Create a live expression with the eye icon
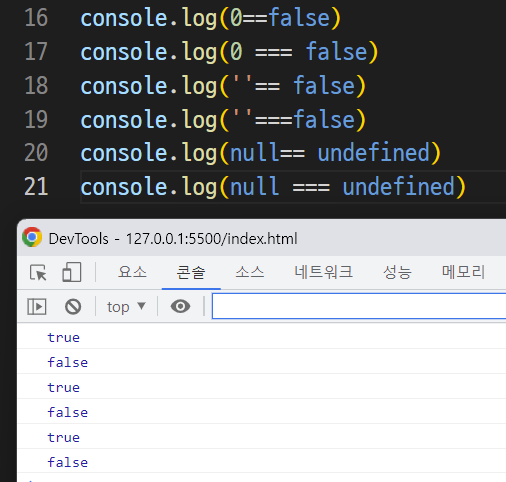Image resolution: width=506 pixels, height=482 pixels. pos(180,306)
